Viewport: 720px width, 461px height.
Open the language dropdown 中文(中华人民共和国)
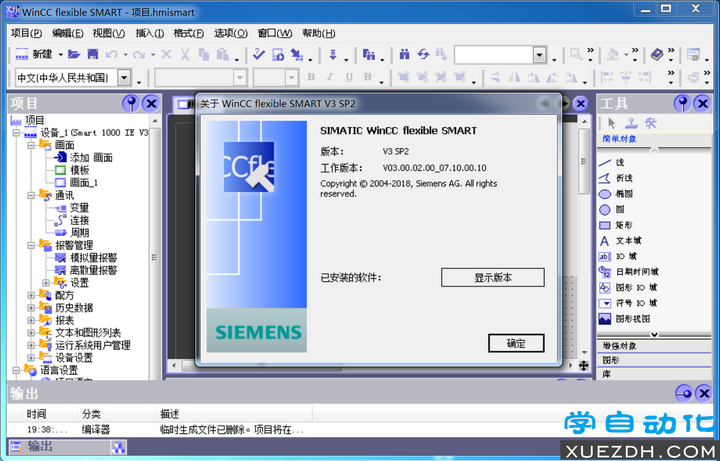pyautogui.click(x=124, y=78)
